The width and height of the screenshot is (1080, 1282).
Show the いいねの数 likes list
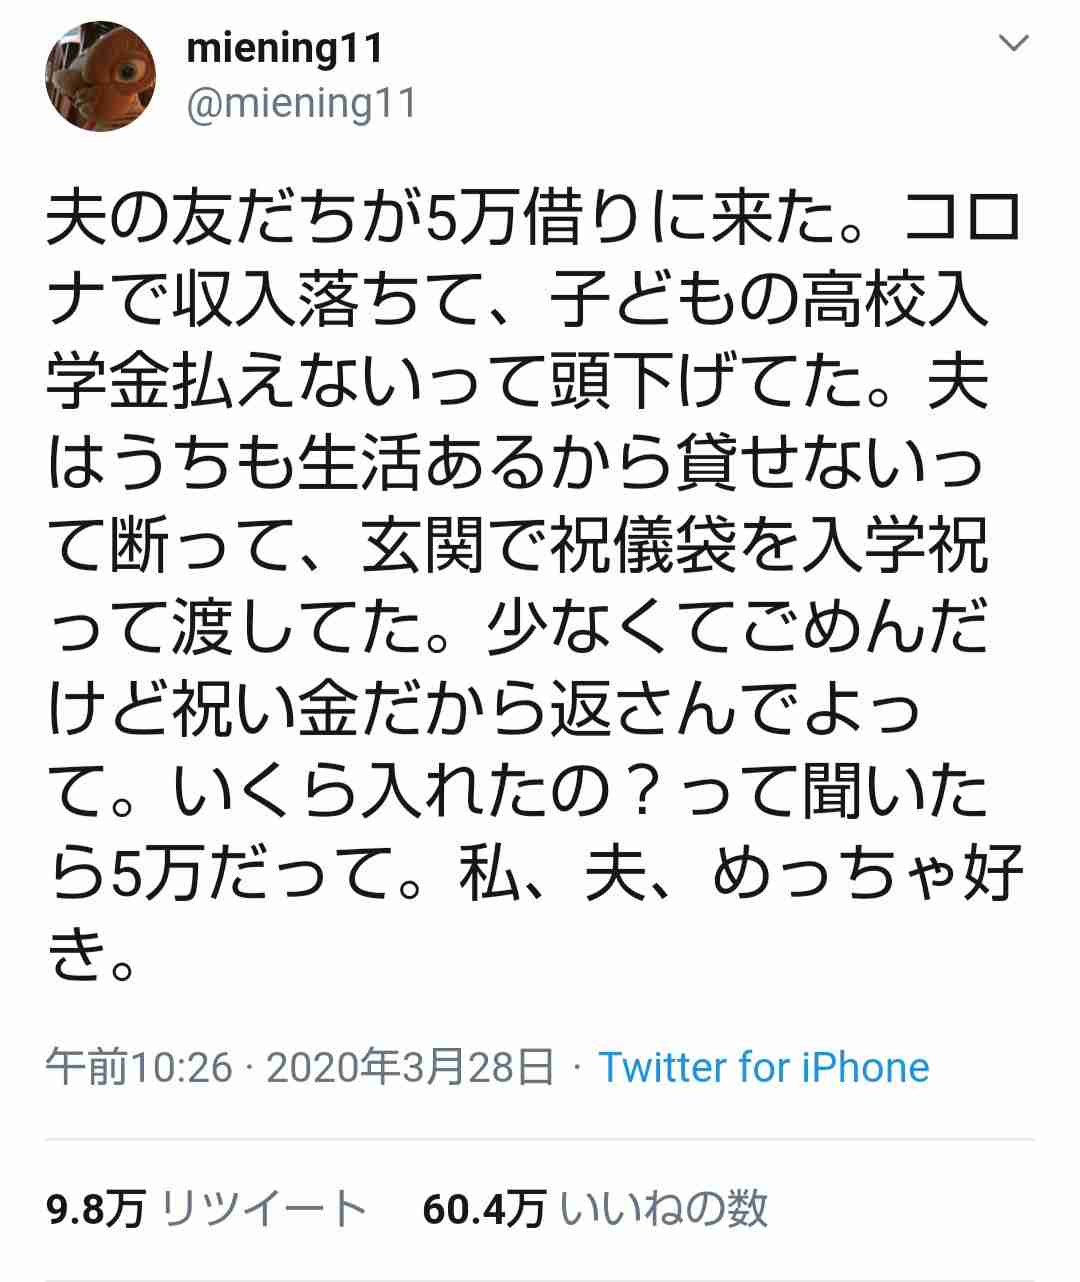pos(664,1209)
